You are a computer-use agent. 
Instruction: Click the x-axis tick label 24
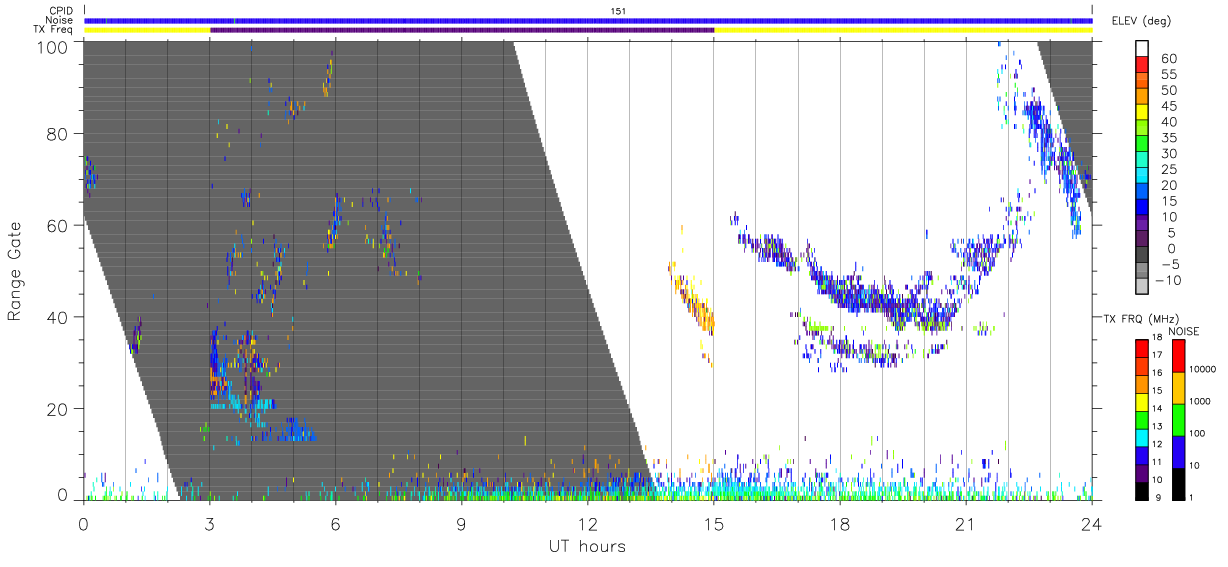(x=1092, y=524)
